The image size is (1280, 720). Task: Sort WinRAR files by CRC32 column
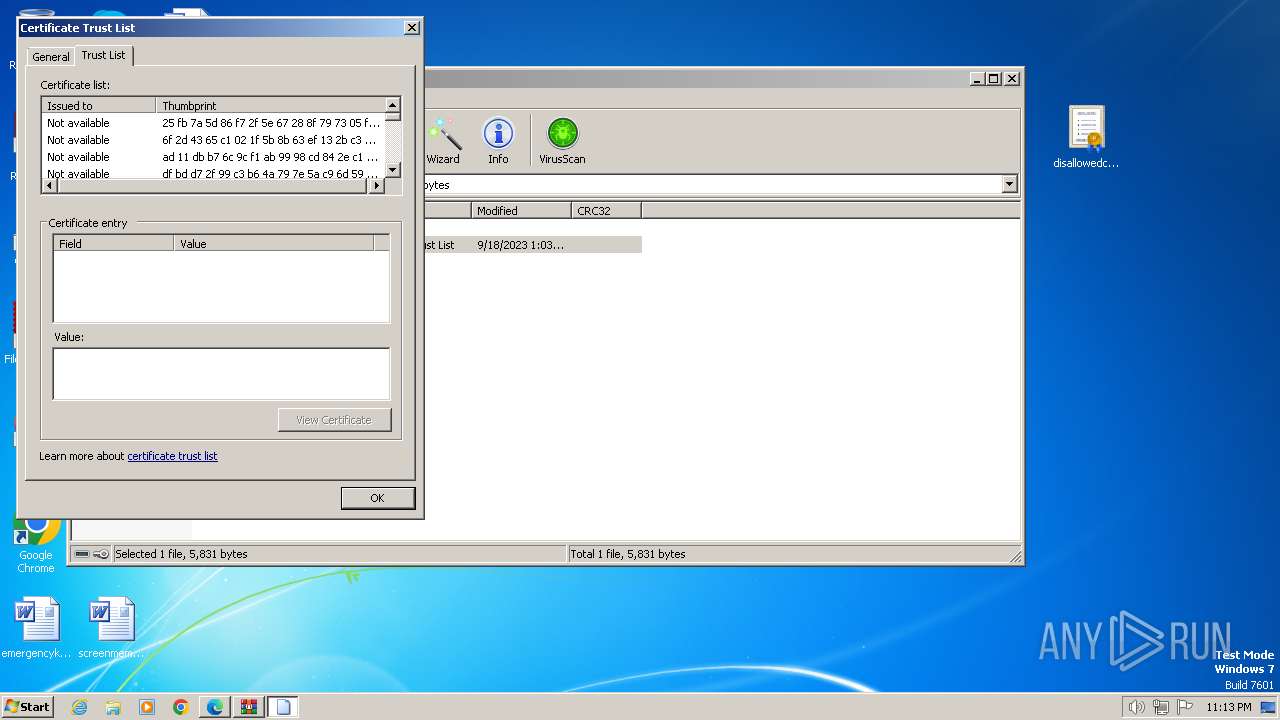(606, 210)
